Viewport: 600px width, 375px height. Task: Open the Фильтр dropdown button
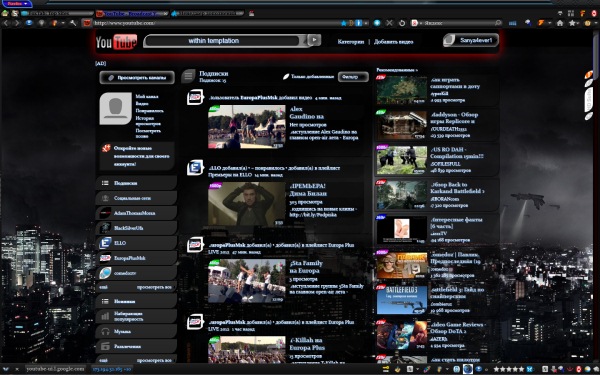353,77
